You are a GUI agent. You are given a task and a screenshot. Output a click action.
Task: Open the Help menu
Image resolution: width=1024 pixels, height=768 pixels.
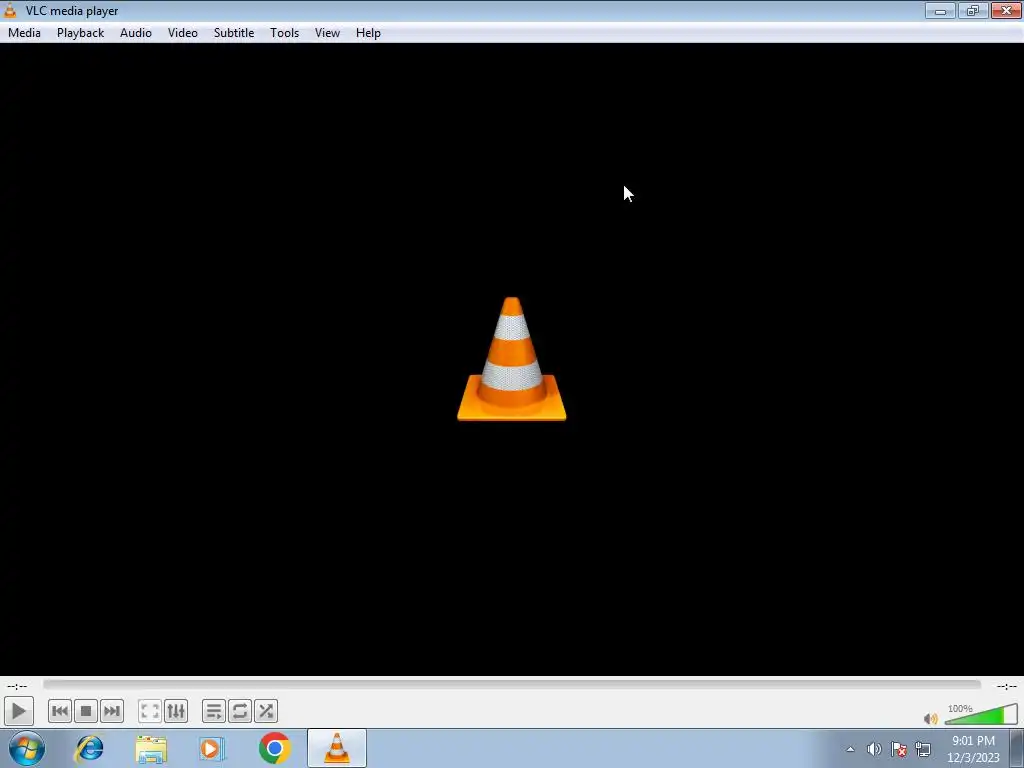[x=368, y=33]
